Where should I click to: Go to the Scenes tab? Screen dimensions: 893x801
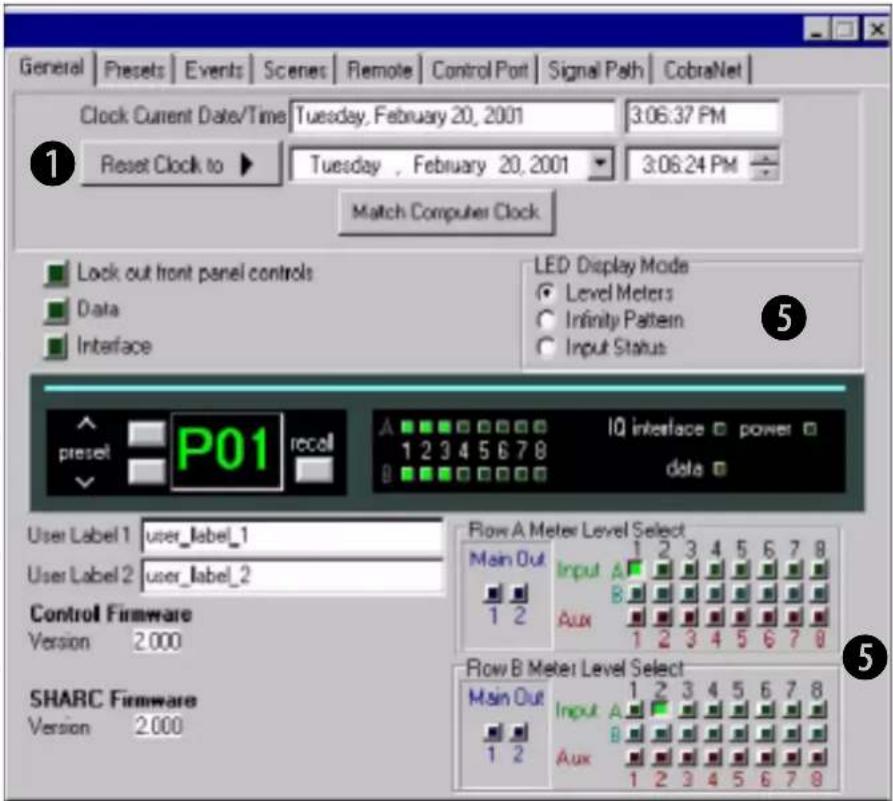294,70
